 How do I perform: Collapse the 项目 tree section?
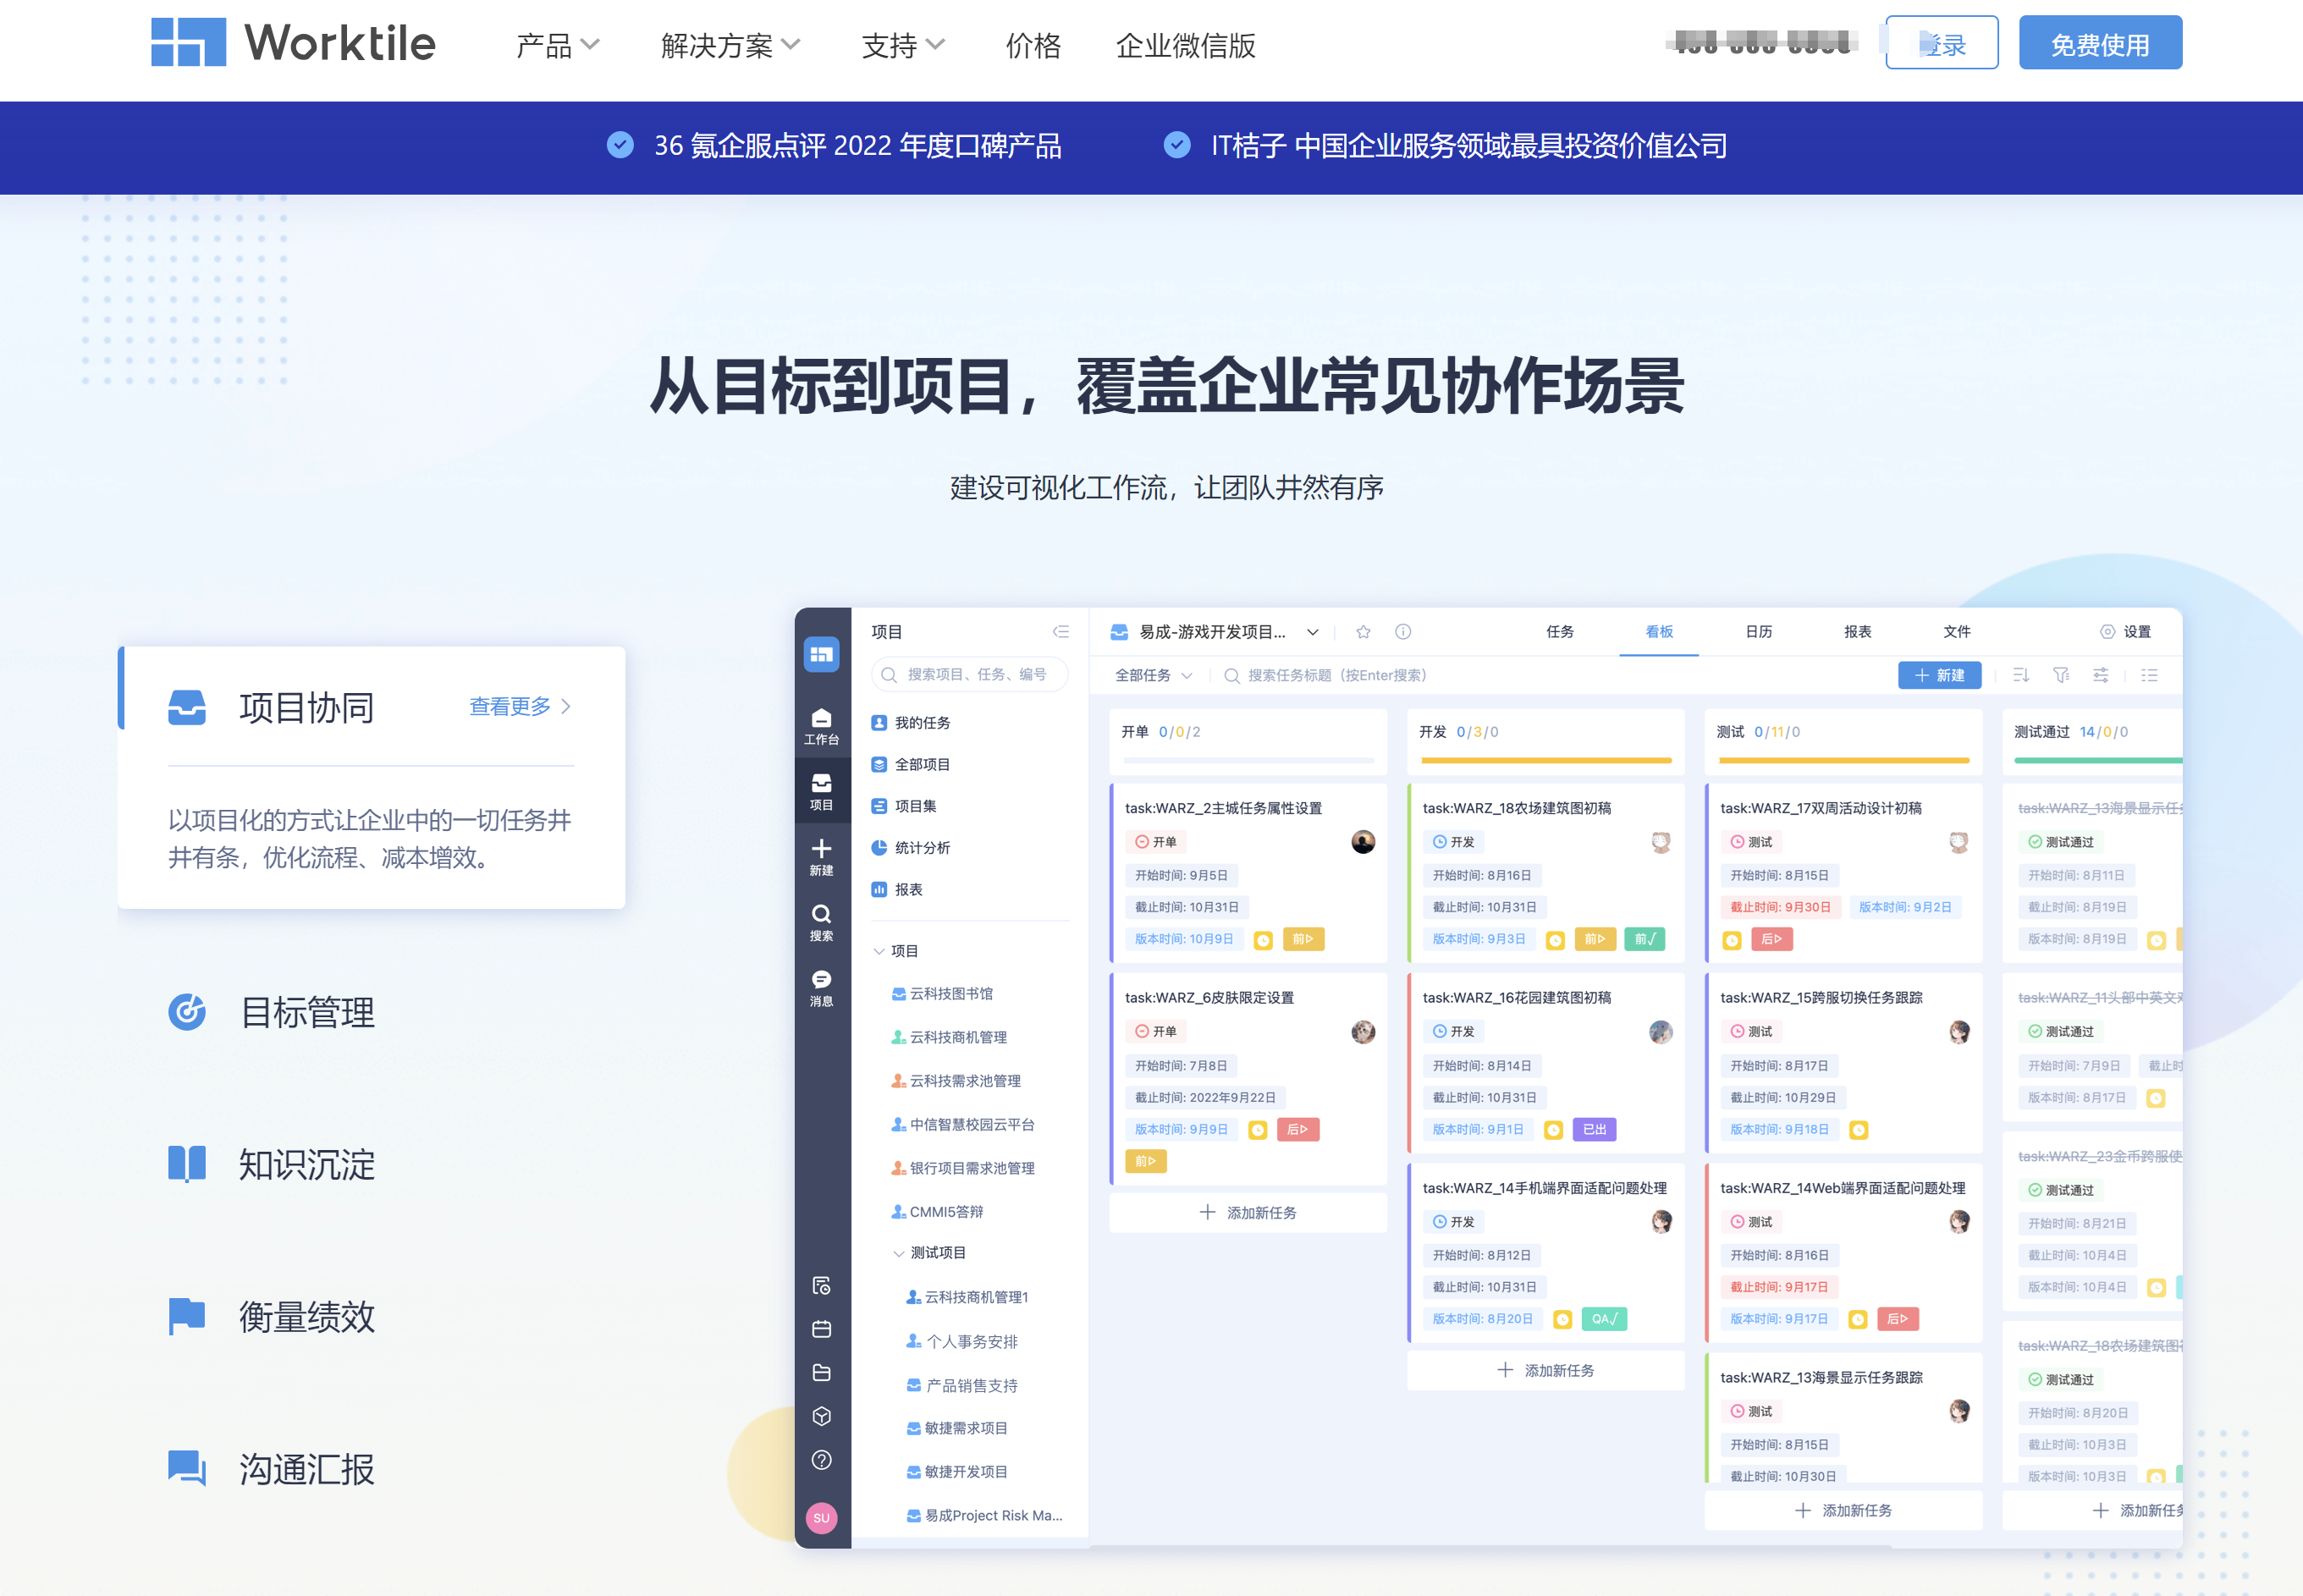click(x=879, y=951)
